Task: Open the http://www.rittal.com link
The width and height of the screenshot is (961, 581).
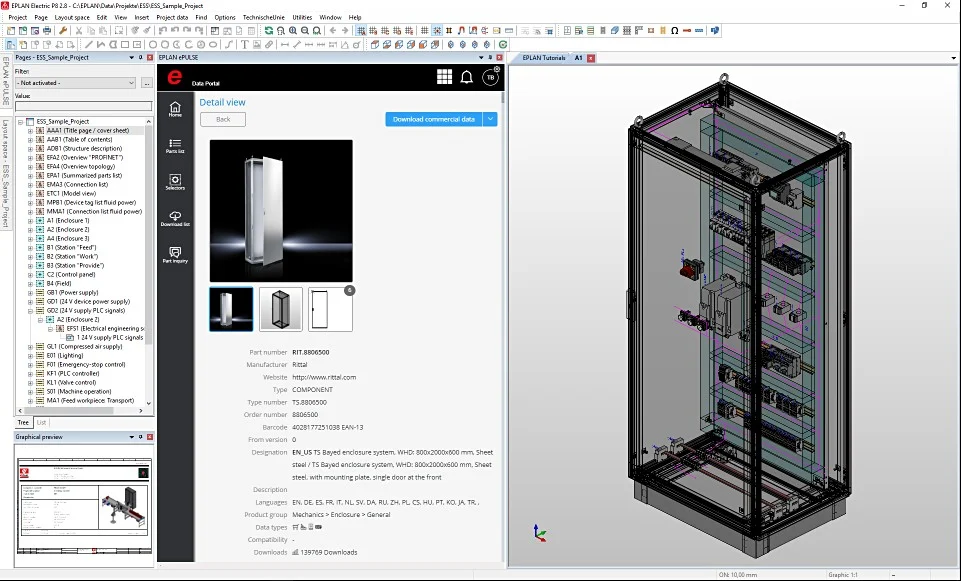Action: 324,378
